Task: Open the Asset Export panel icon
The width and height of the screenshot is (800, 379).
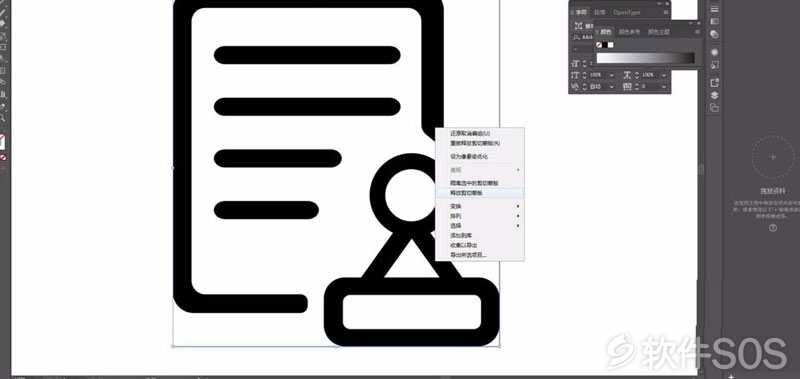Action: pyautogui.click(x=714, y=82)
